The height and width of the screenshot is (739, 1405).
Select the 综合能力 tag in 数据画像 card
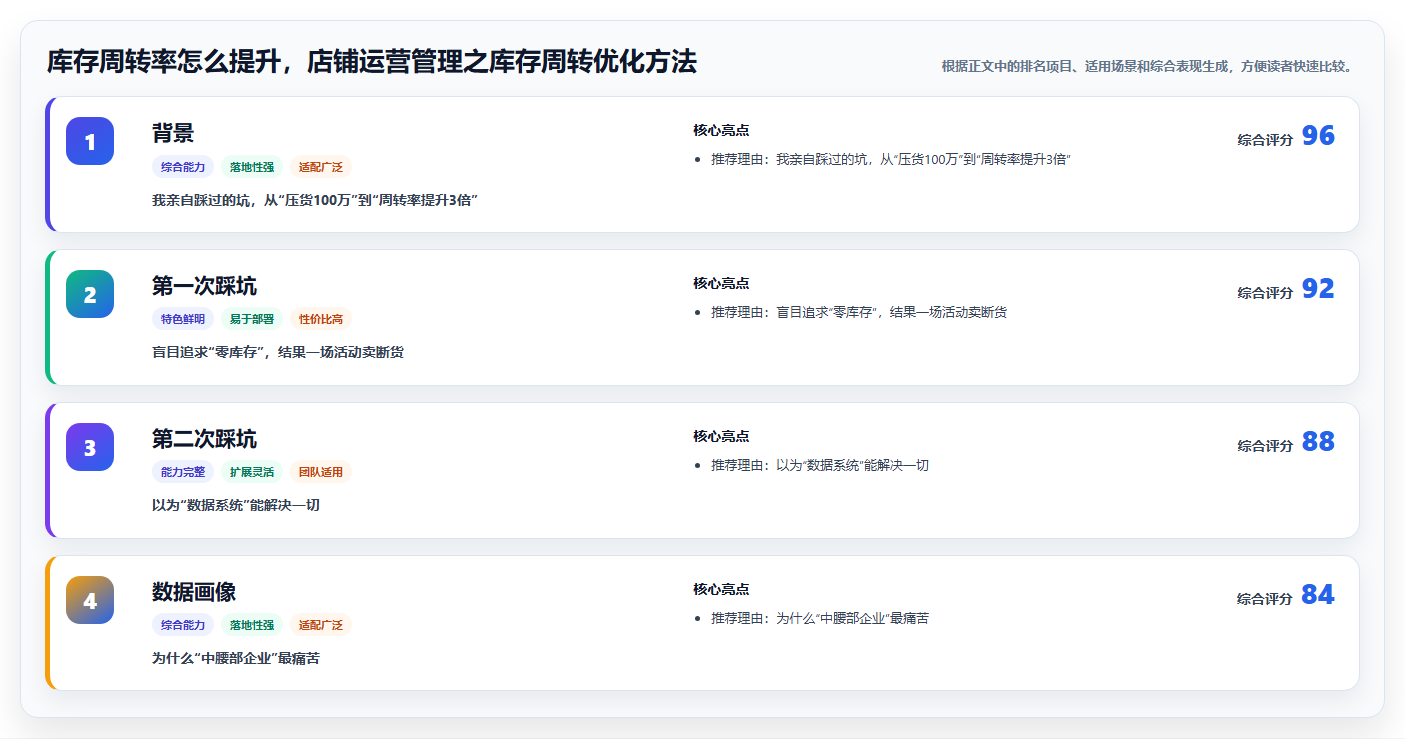click(x=183, y=625)
